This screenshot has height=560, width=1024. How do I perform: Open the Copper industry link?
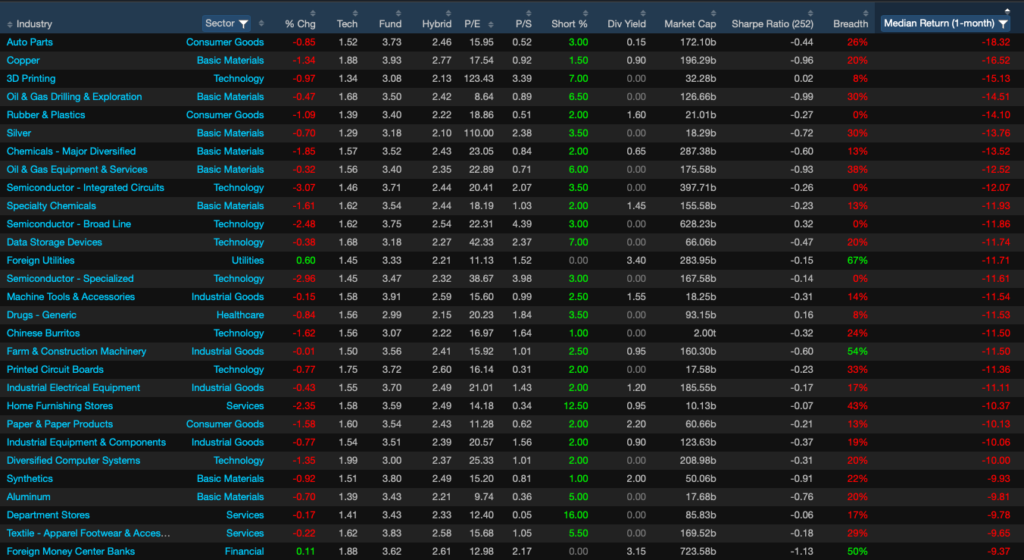coord(23,60)
